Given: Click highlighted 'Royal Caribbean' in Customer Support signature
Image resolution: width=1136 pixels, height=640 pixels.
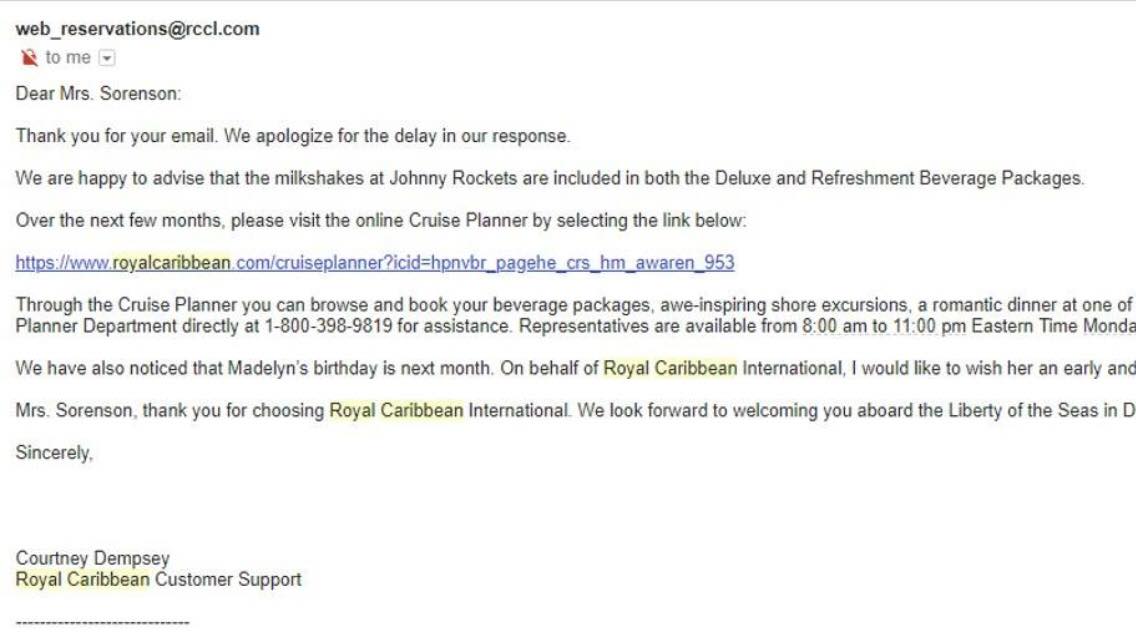Looking at the screenshot, I should click(x=83, y=579).
